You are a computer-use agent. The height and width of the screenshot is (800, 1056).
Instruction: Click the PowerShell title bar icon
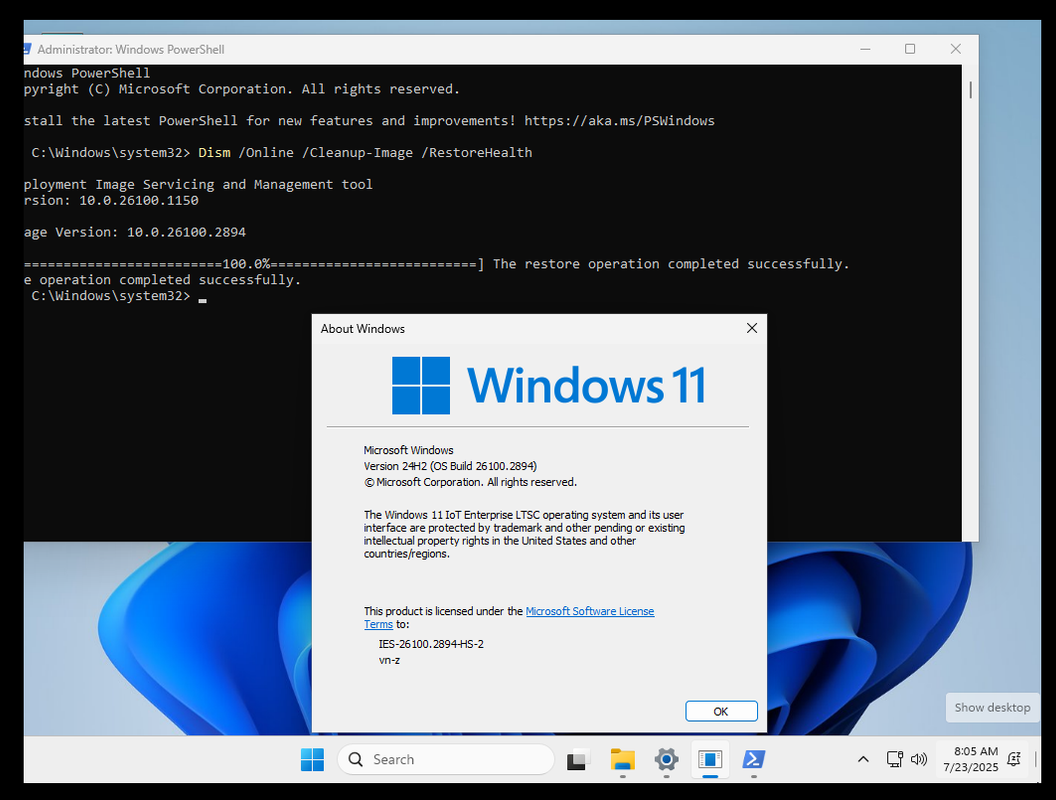click(27, 49)
